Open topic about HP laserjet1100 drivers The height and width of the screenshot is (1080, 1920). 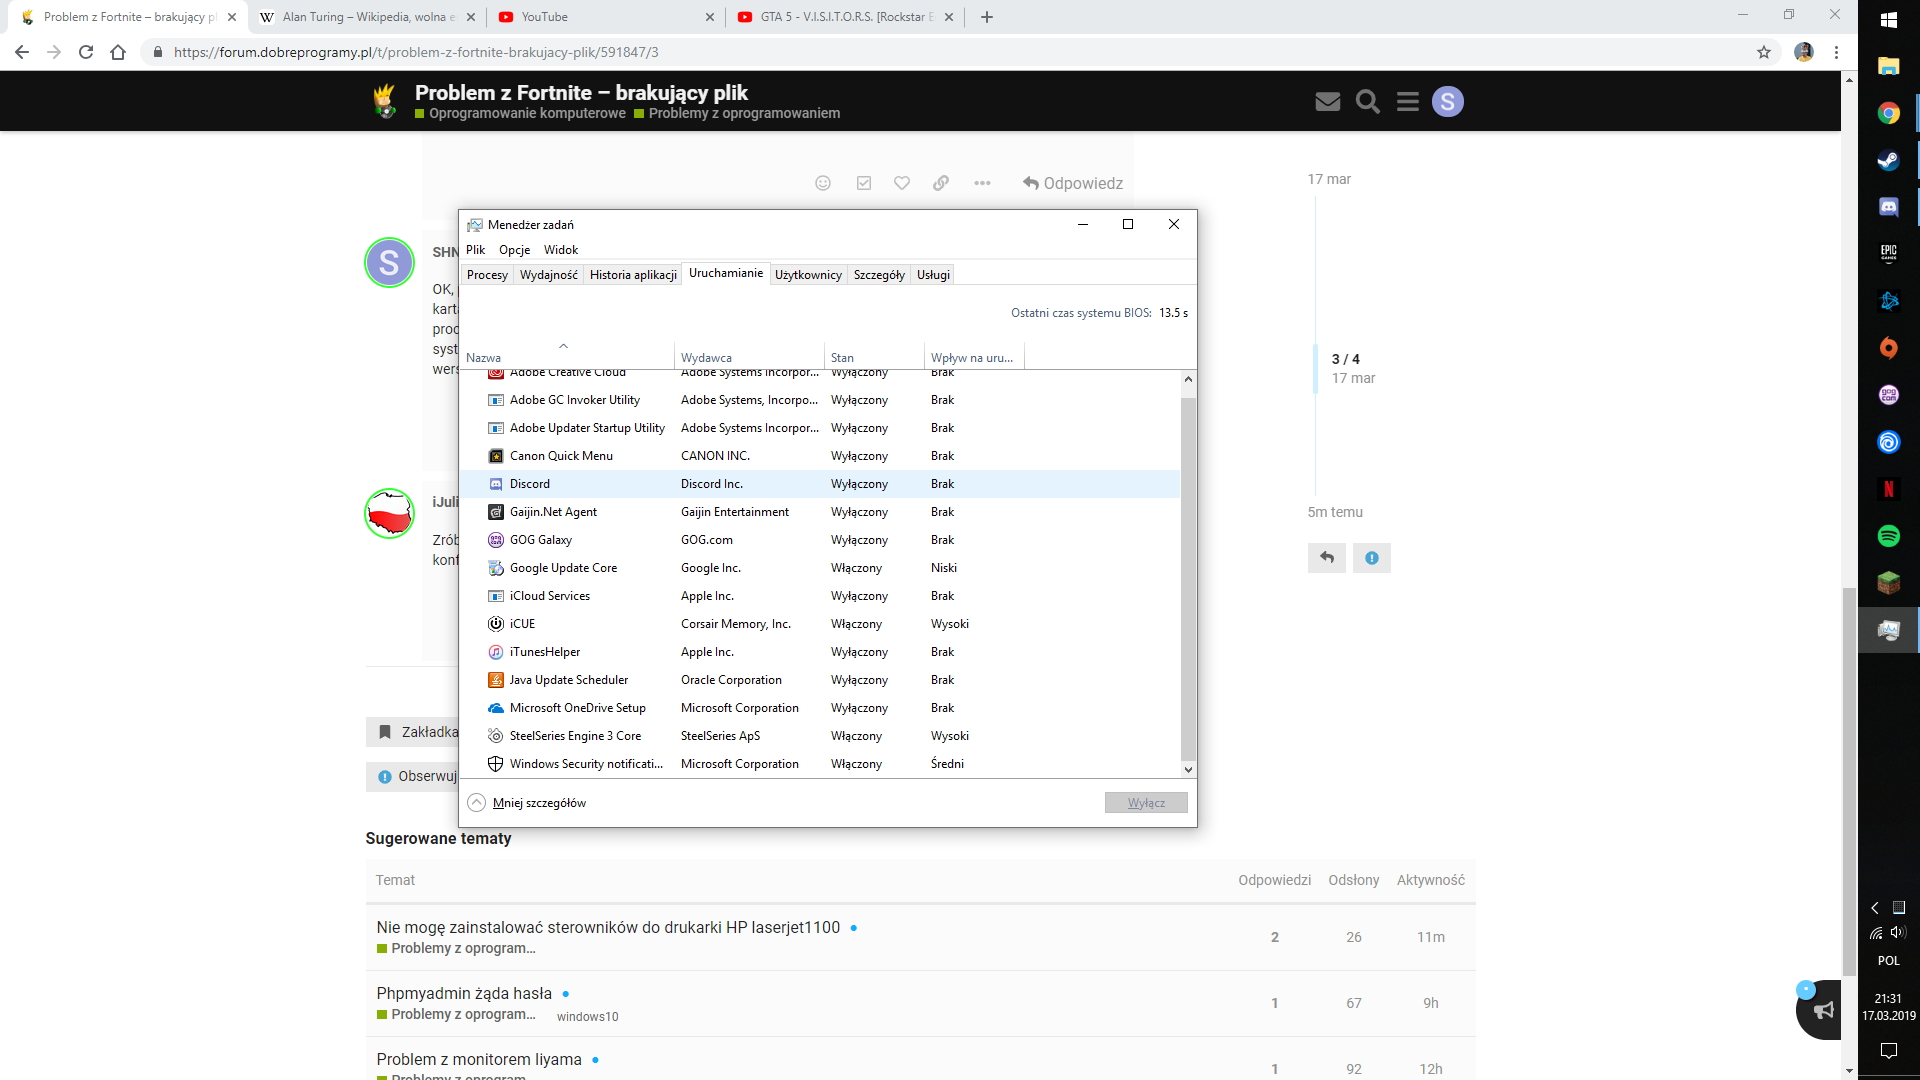(608, 927)
